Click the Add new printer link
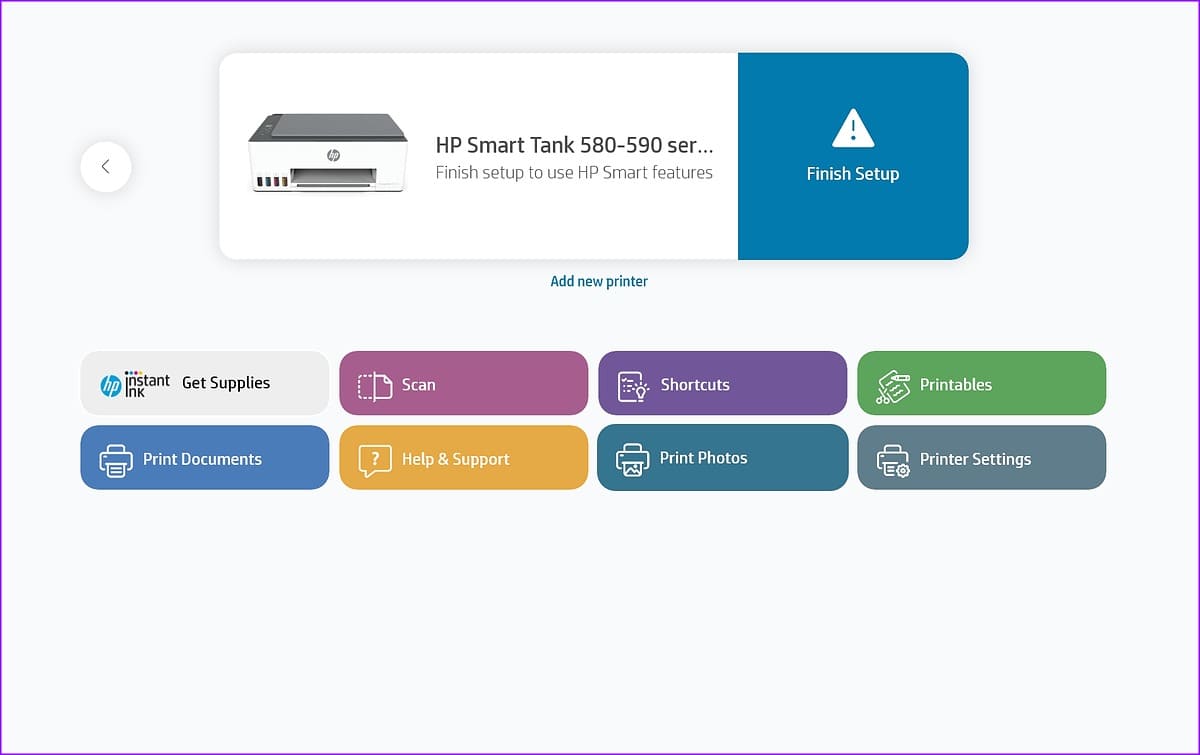 pyautogui.click(x=599, y=282)
